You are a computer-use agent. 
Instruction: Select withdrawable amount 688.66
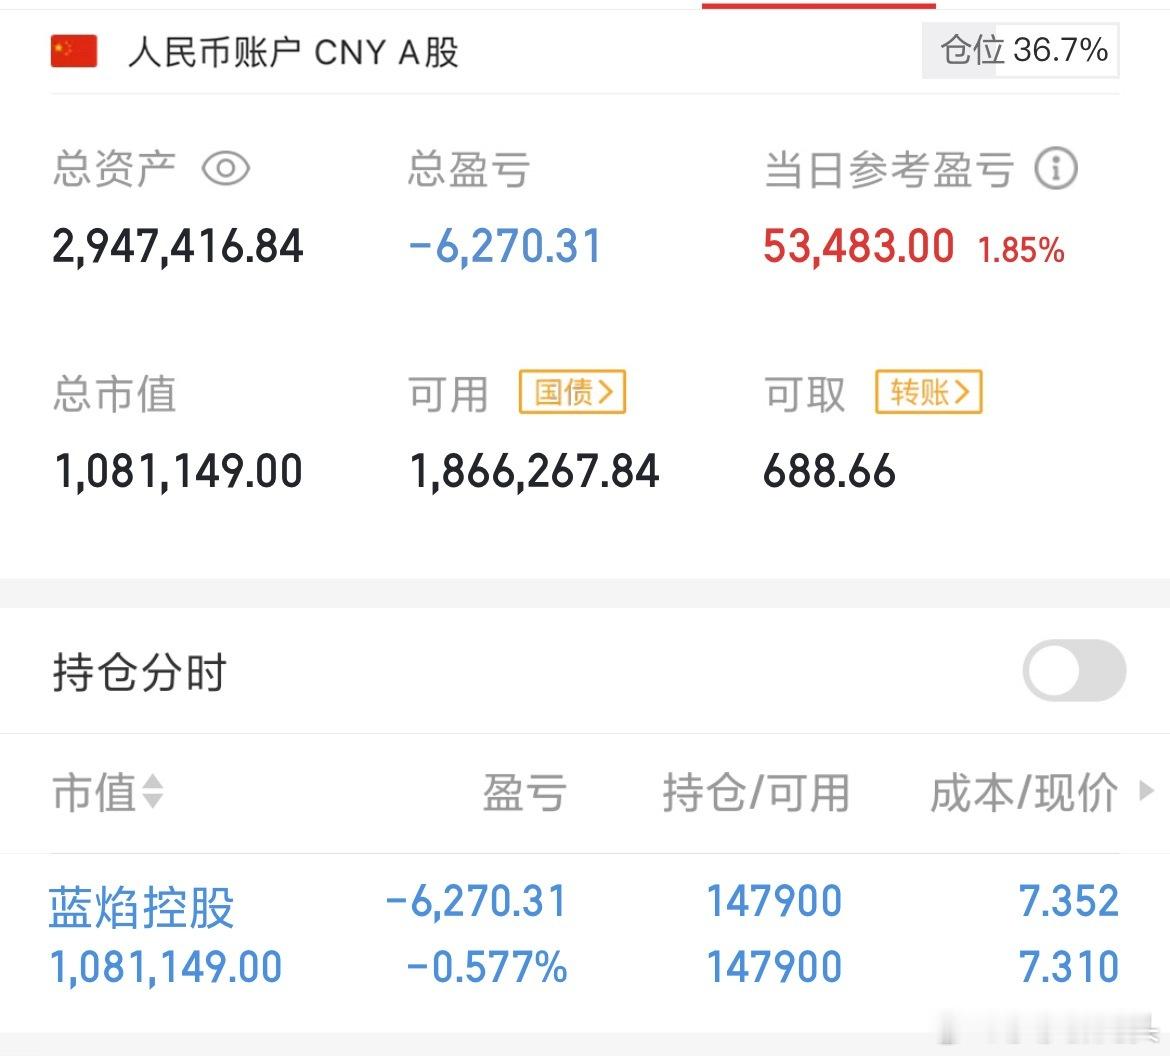[x=829, y=471]
